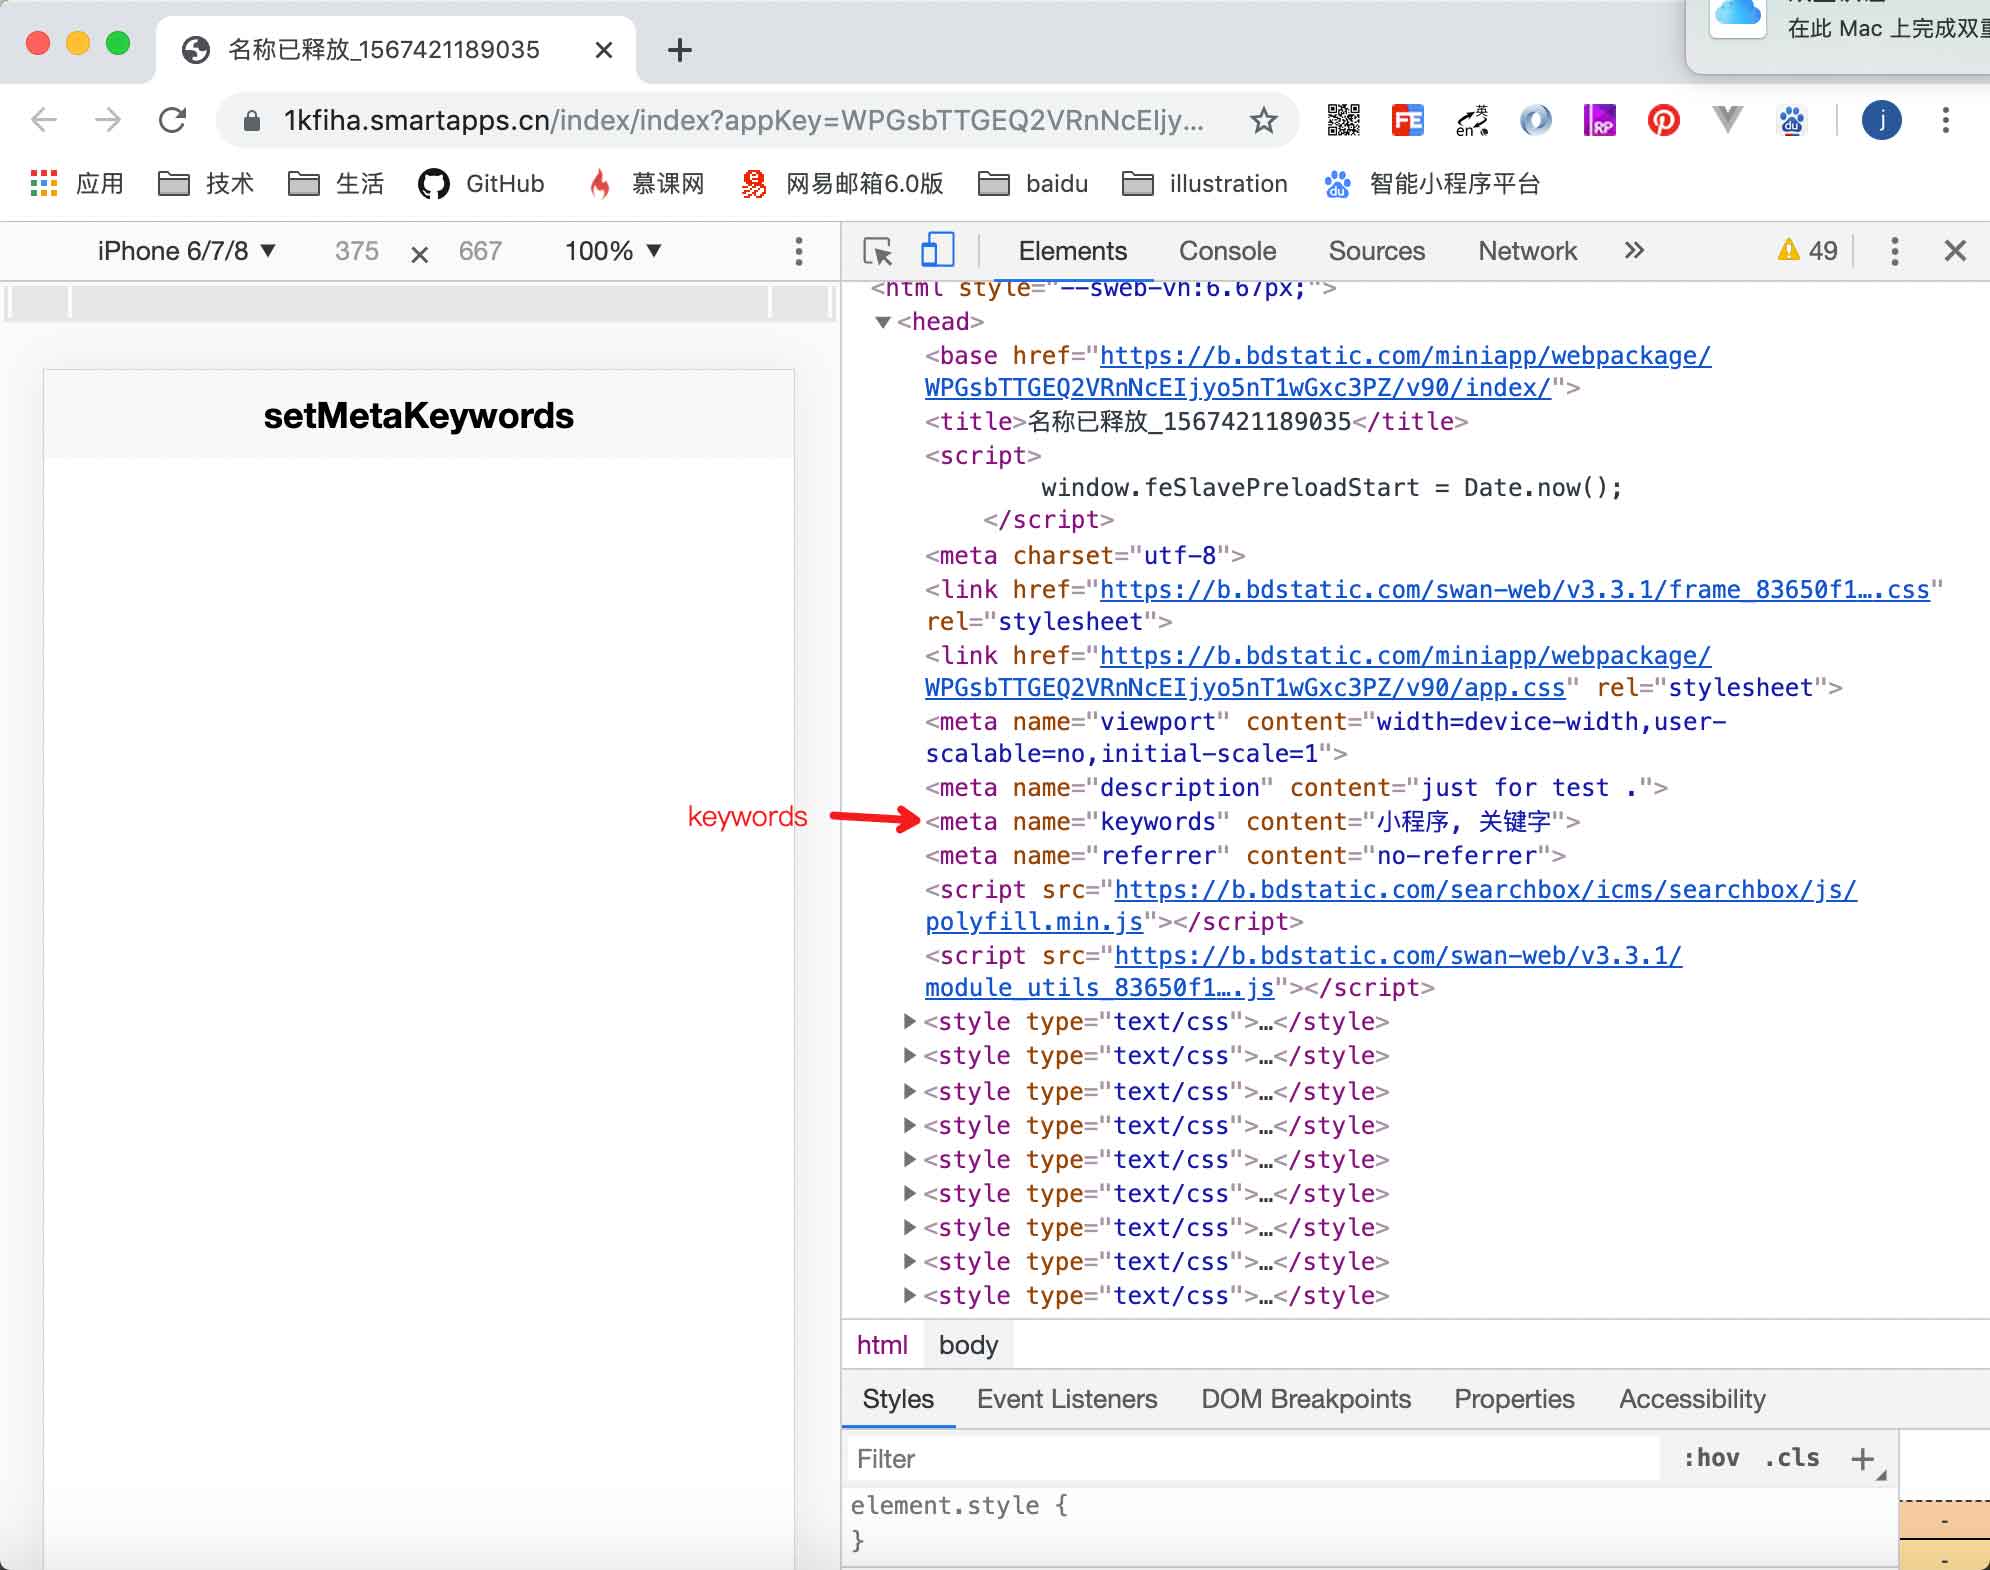This screenshot has width=1990, height=1570.
Task: Open the DevTools three-dot customize menu
Action: point(1894,251)
